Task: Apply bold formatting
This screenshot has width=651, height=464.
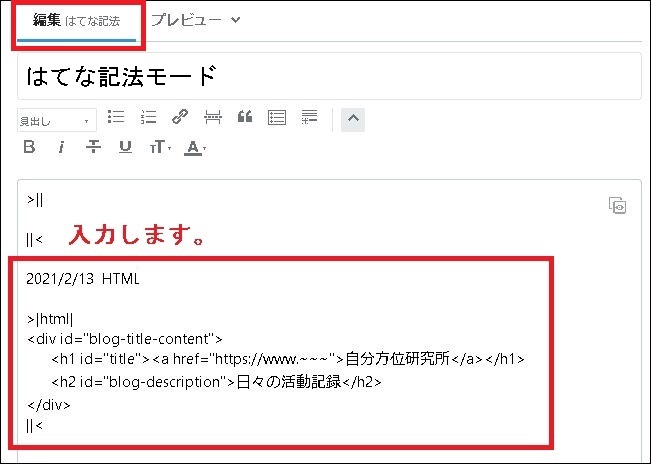Action: [x=29, y=147]
